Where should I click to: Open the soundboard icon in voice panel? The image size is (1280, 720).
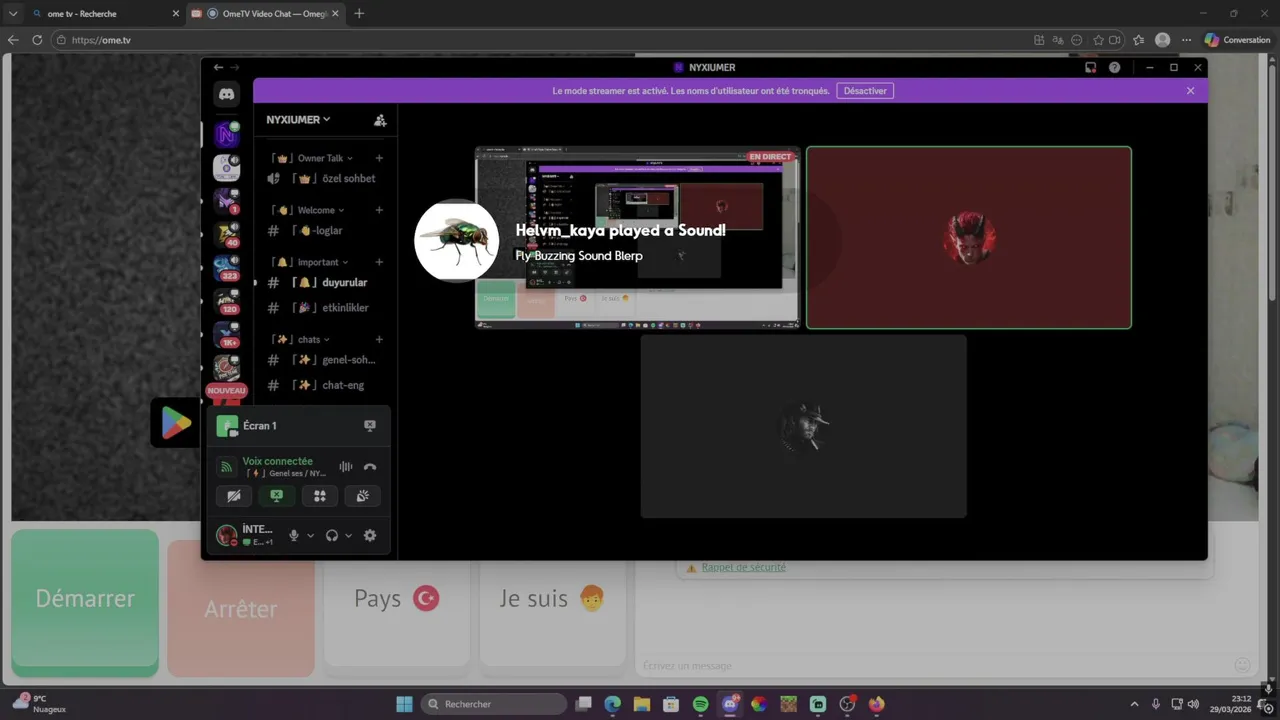point(363,496)
